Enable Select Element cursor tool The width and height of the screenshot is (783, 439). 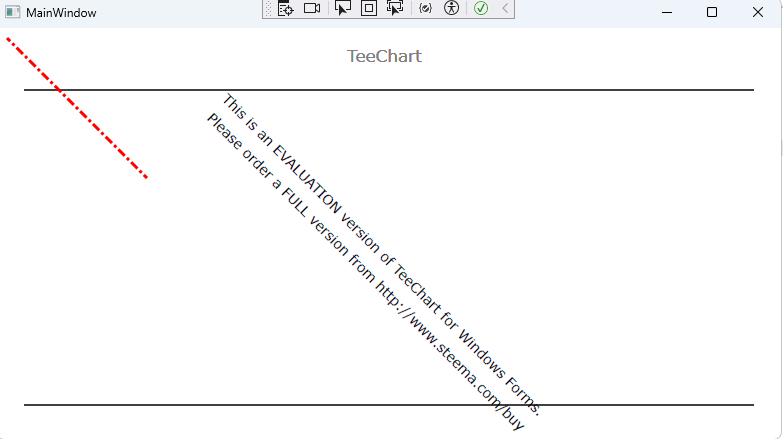[x=343, y=8]
